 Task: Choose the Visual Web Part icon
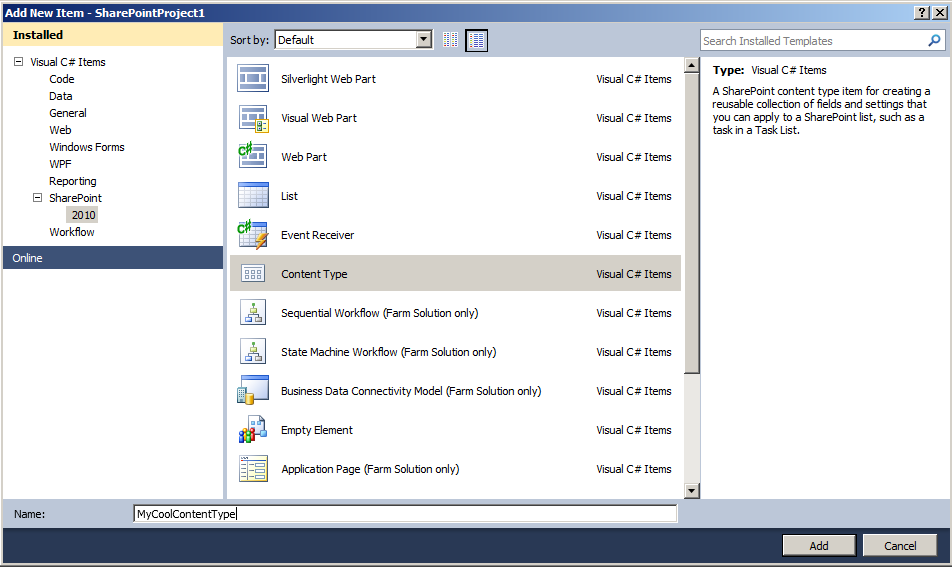(x=253, y=118)
